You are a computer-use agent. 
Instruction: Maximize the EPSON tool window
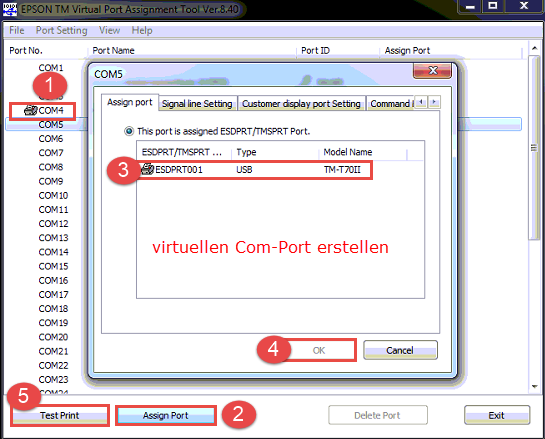coord(493,6)
